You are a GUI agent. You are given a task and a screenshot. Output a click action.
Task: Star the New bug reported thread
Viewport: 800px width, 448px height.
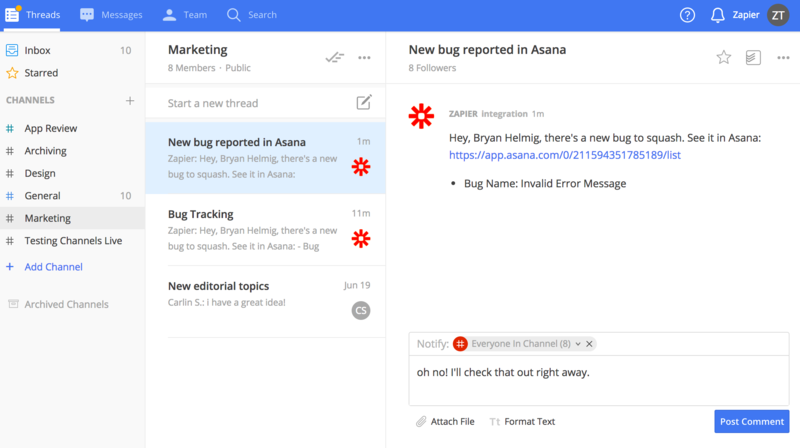coord(724,57)
